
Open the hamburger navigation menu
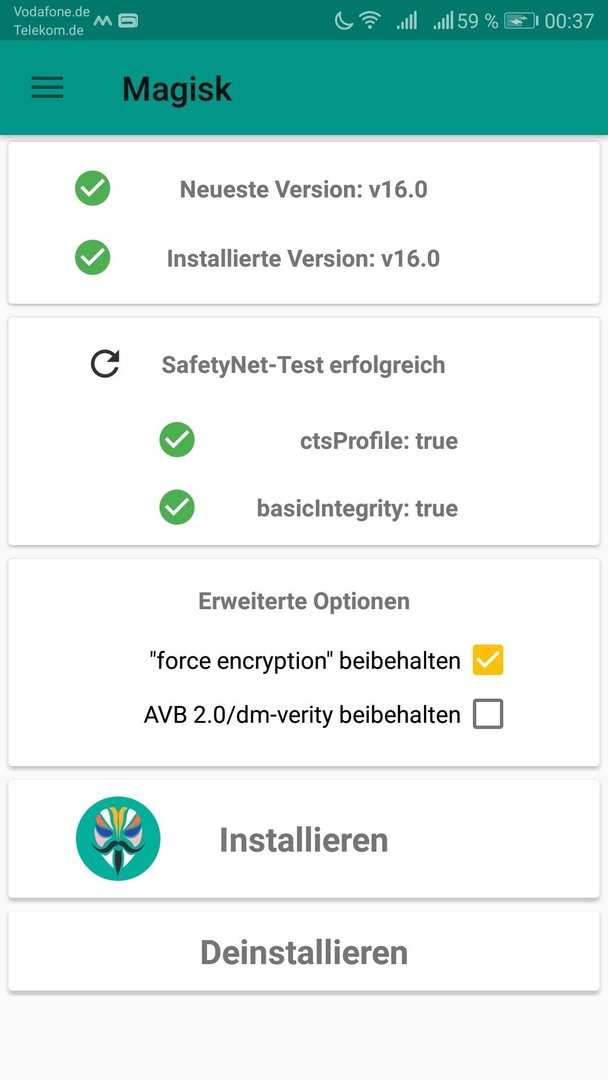(x=48, y=88)
